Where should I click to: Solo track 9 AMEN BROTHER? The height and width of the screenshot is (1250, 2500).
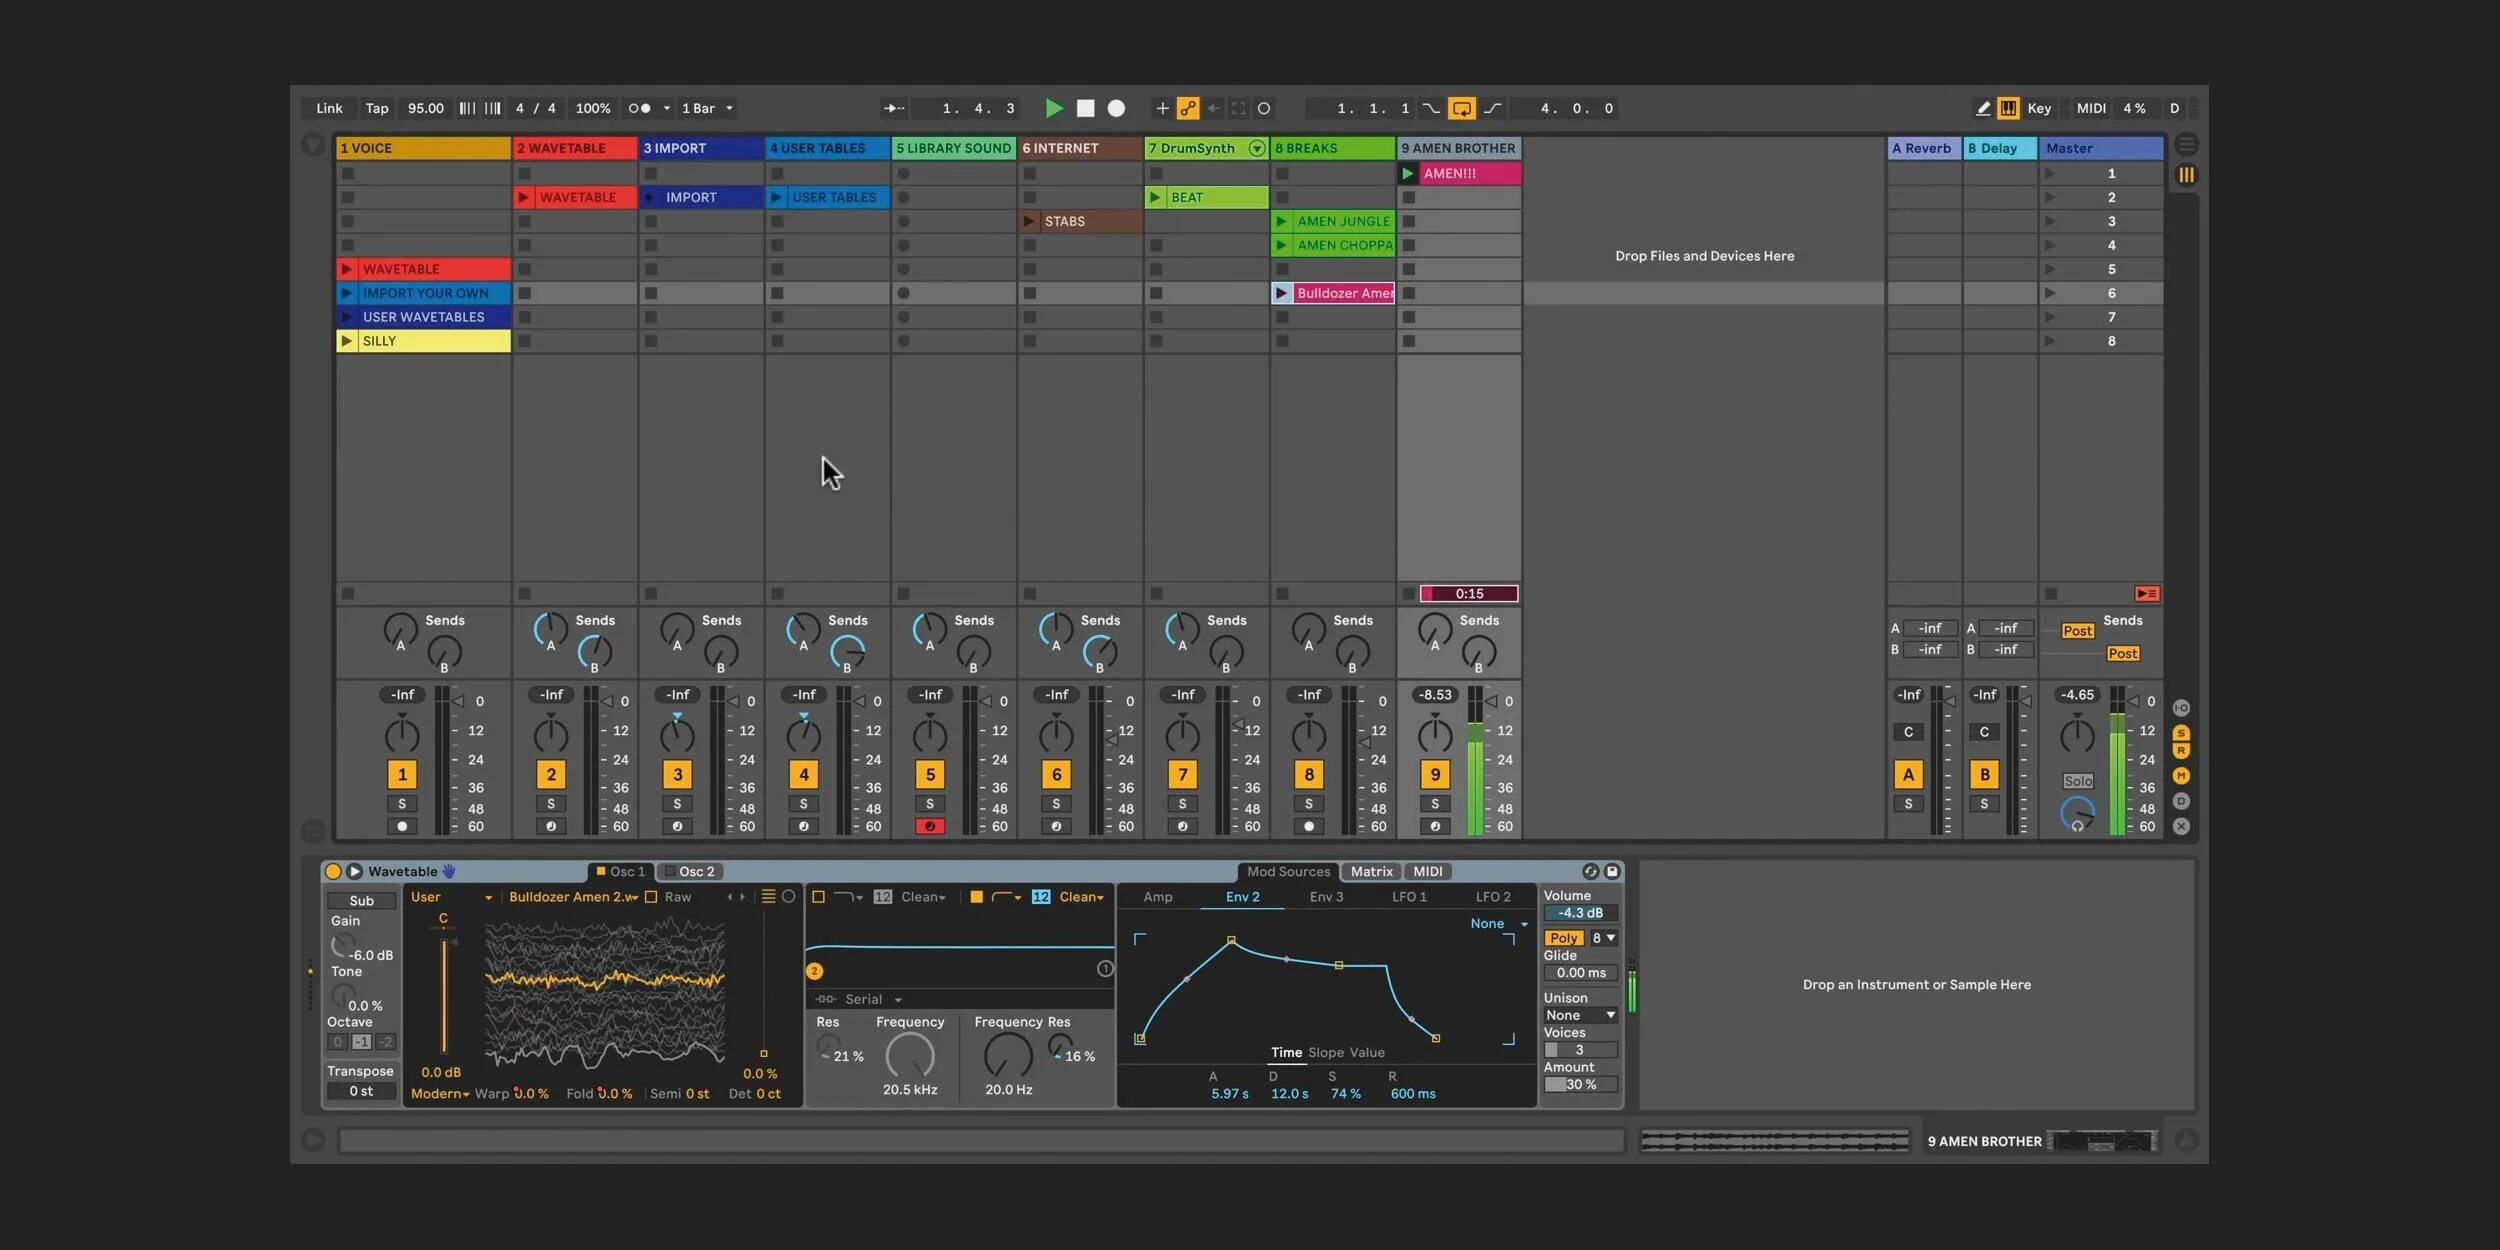point(1434,804)
